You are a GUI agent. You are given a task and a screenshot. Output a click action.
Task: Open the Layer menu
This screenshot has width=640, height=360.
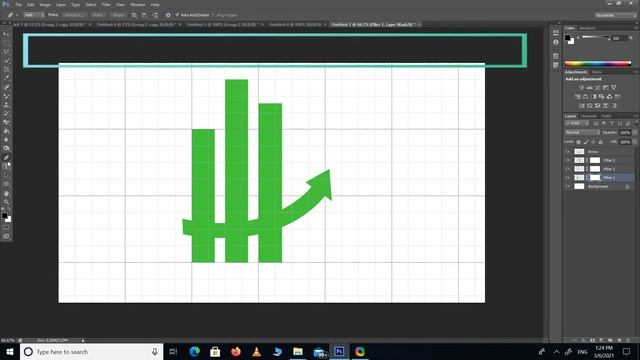coord(60,4)
